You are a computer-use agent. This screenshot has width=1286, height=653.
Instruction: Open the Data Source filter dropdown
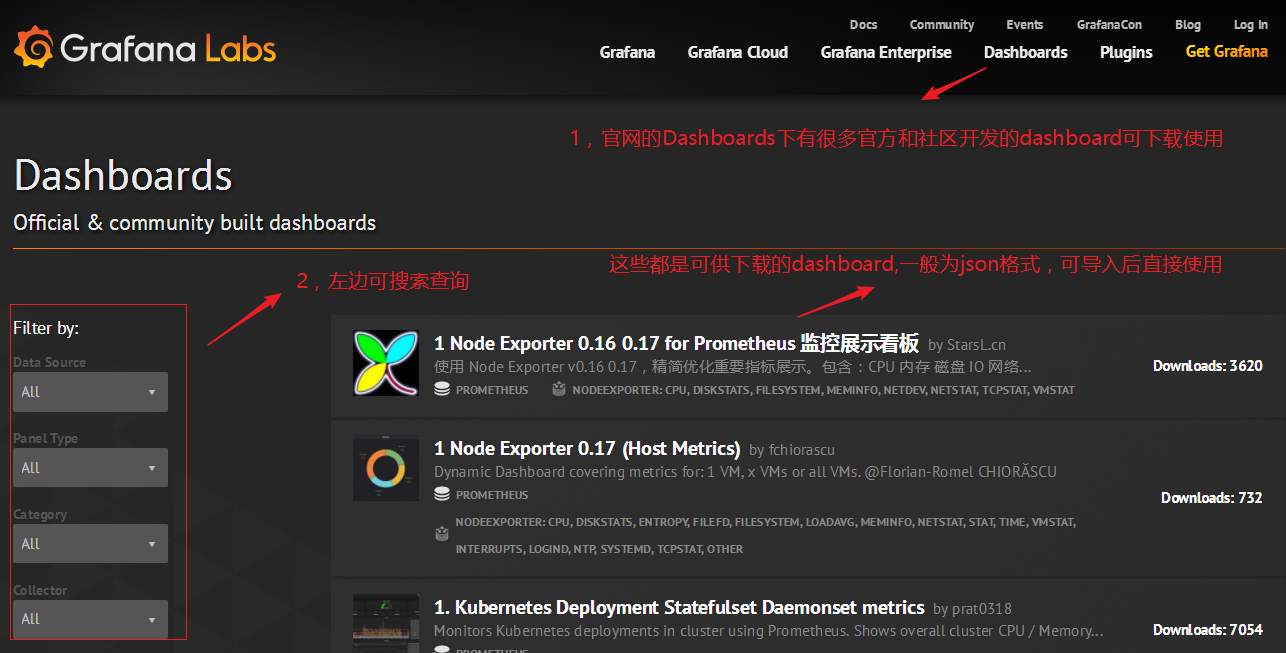click(90, 392)
